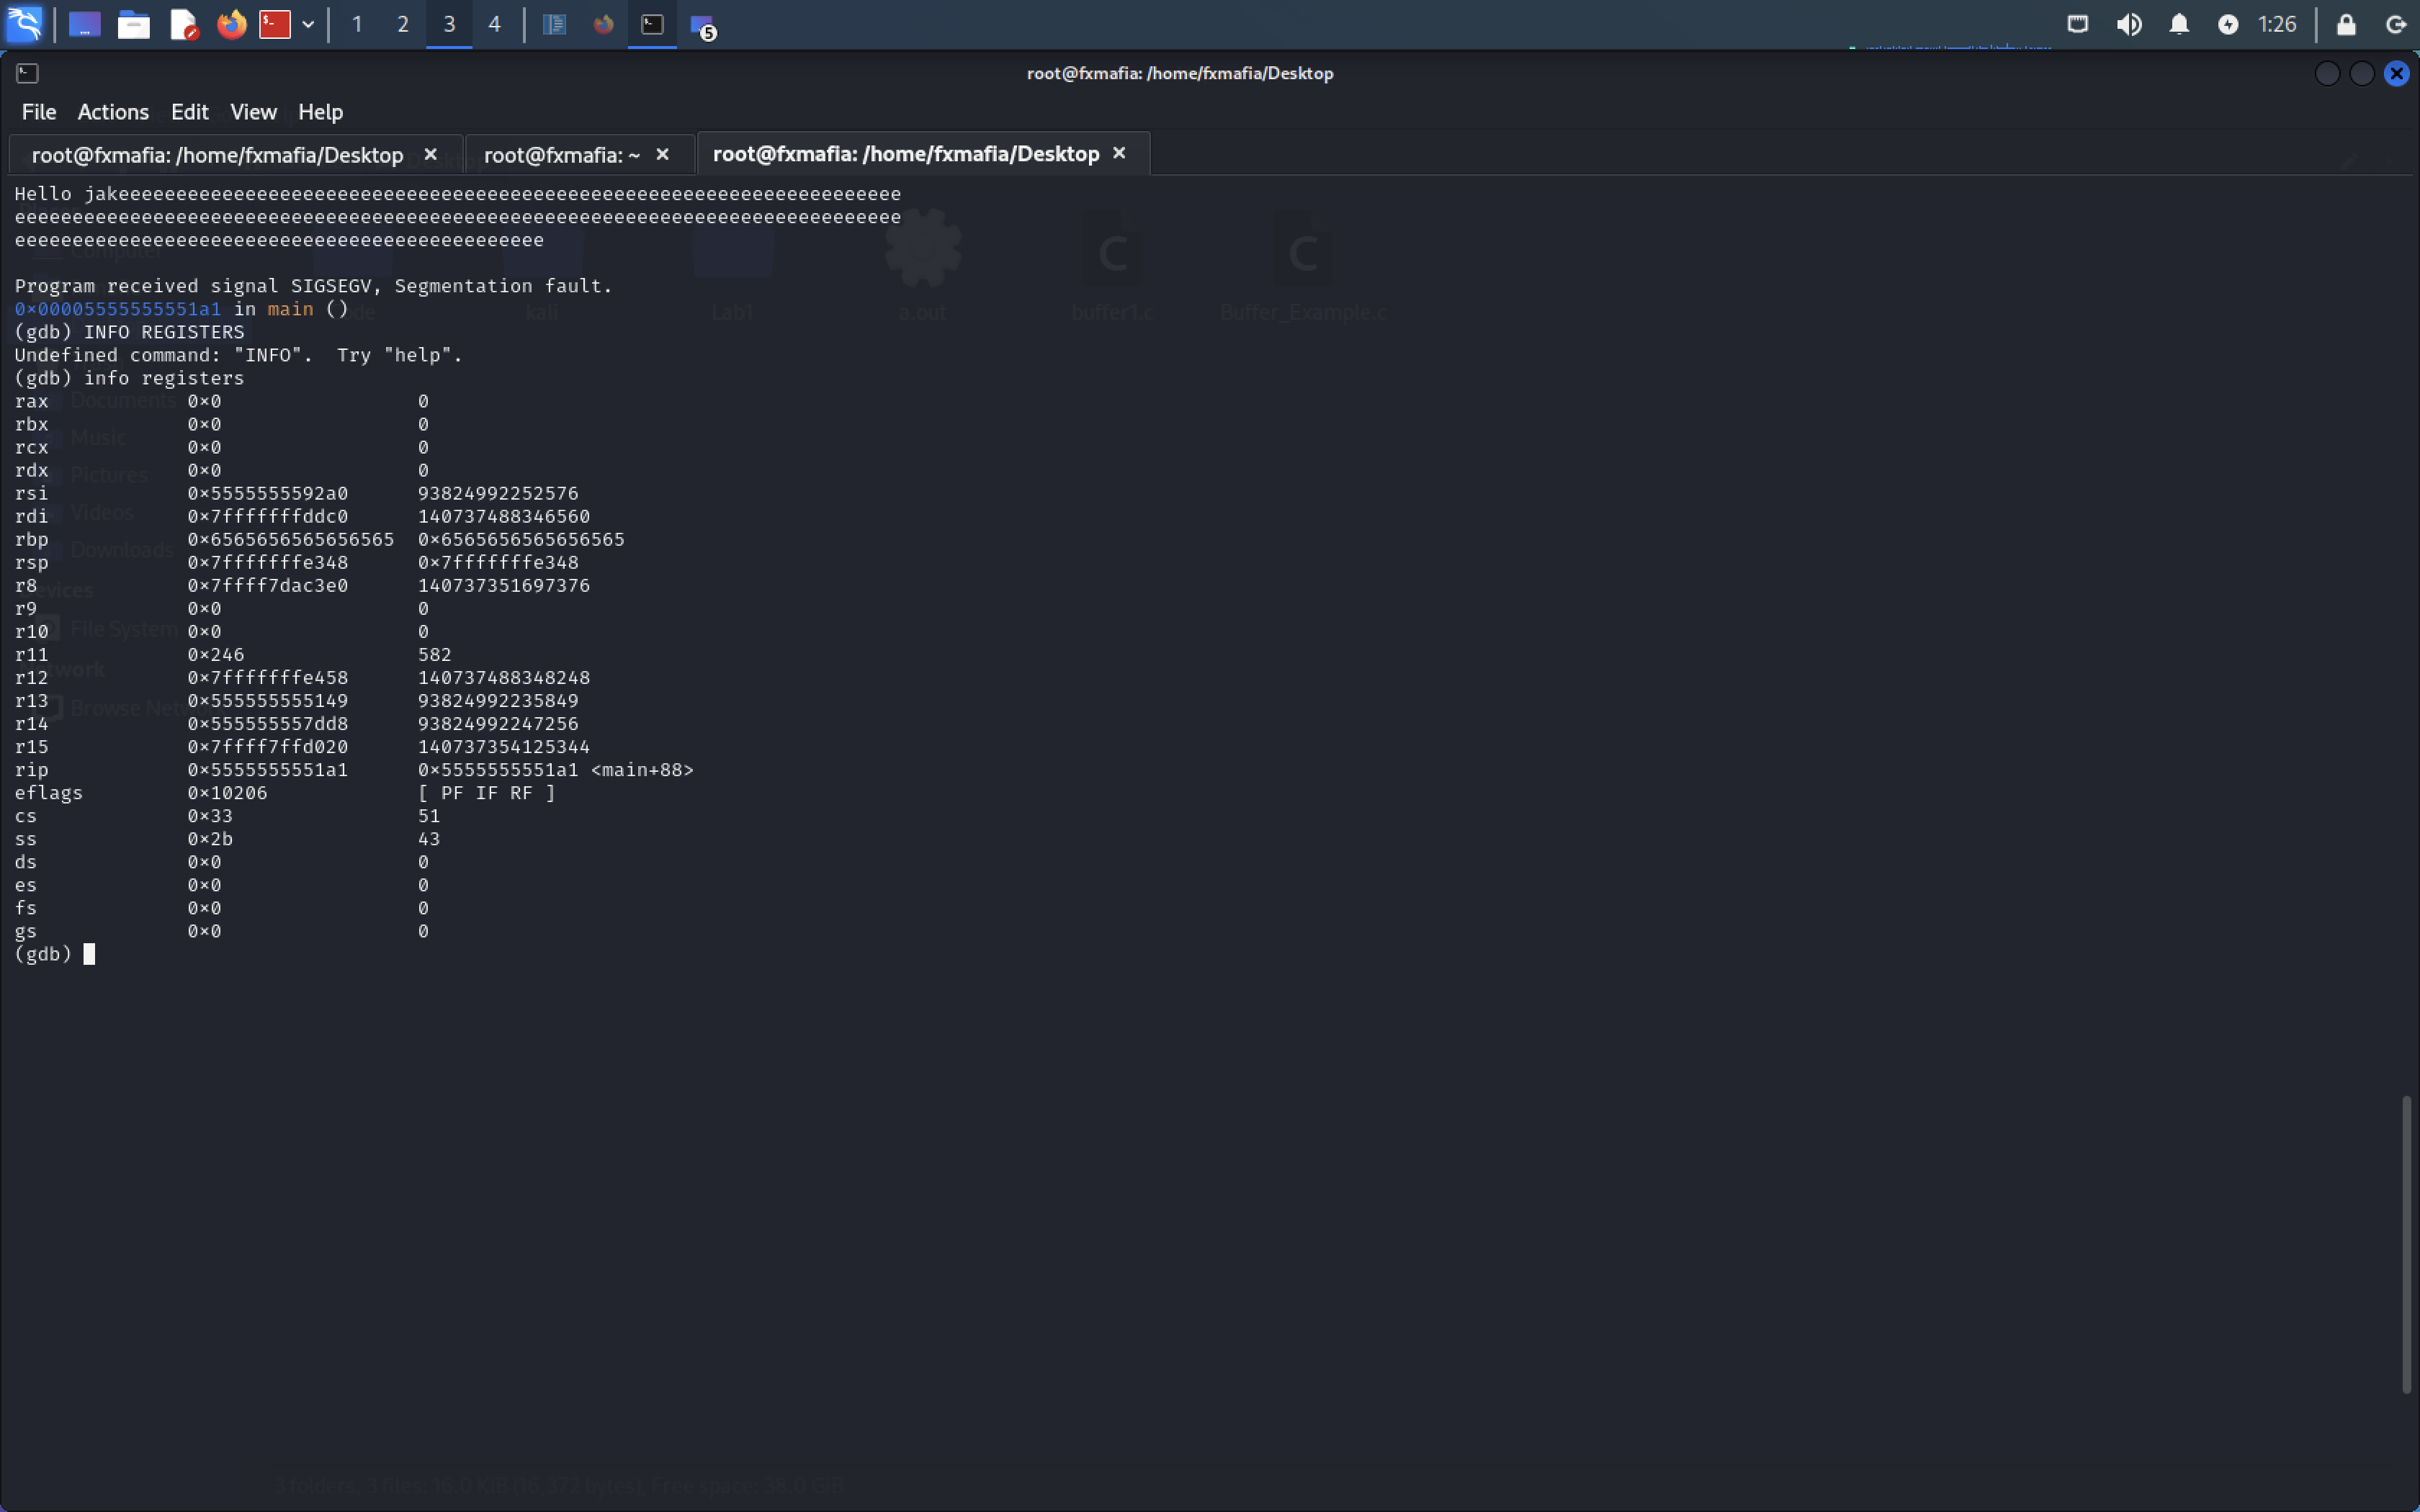Click the r15 value 0x7ffff7ffd020

pyautogui.click(x=268, y=747)
